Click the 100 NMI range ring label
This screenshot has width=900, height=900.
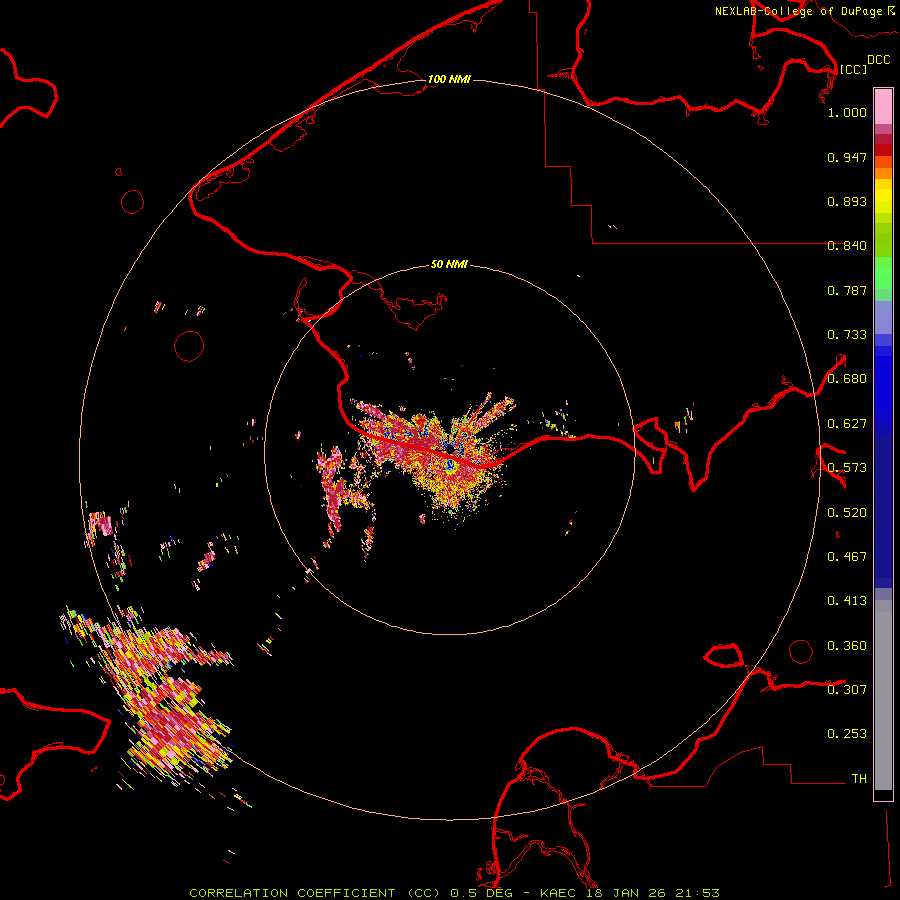(449, 79)
